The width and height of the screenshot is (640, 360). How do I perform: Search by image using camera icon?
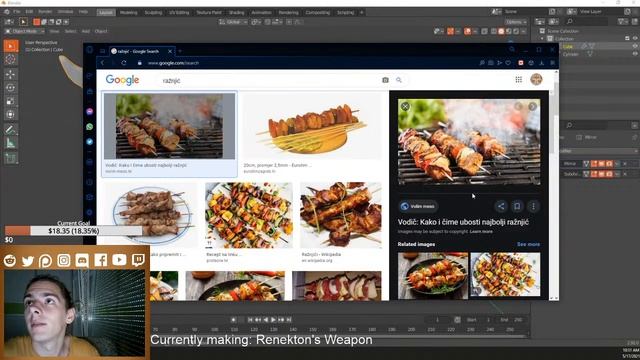(x=385, y=80)
